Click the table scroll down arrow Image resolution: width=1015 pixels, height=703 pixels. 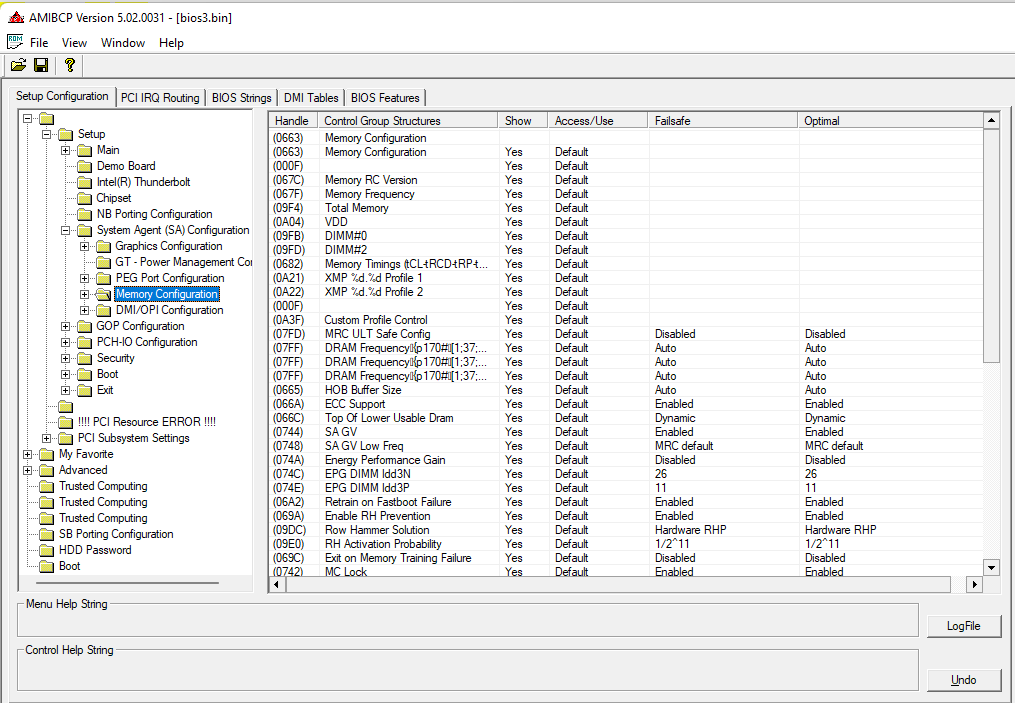991,568
